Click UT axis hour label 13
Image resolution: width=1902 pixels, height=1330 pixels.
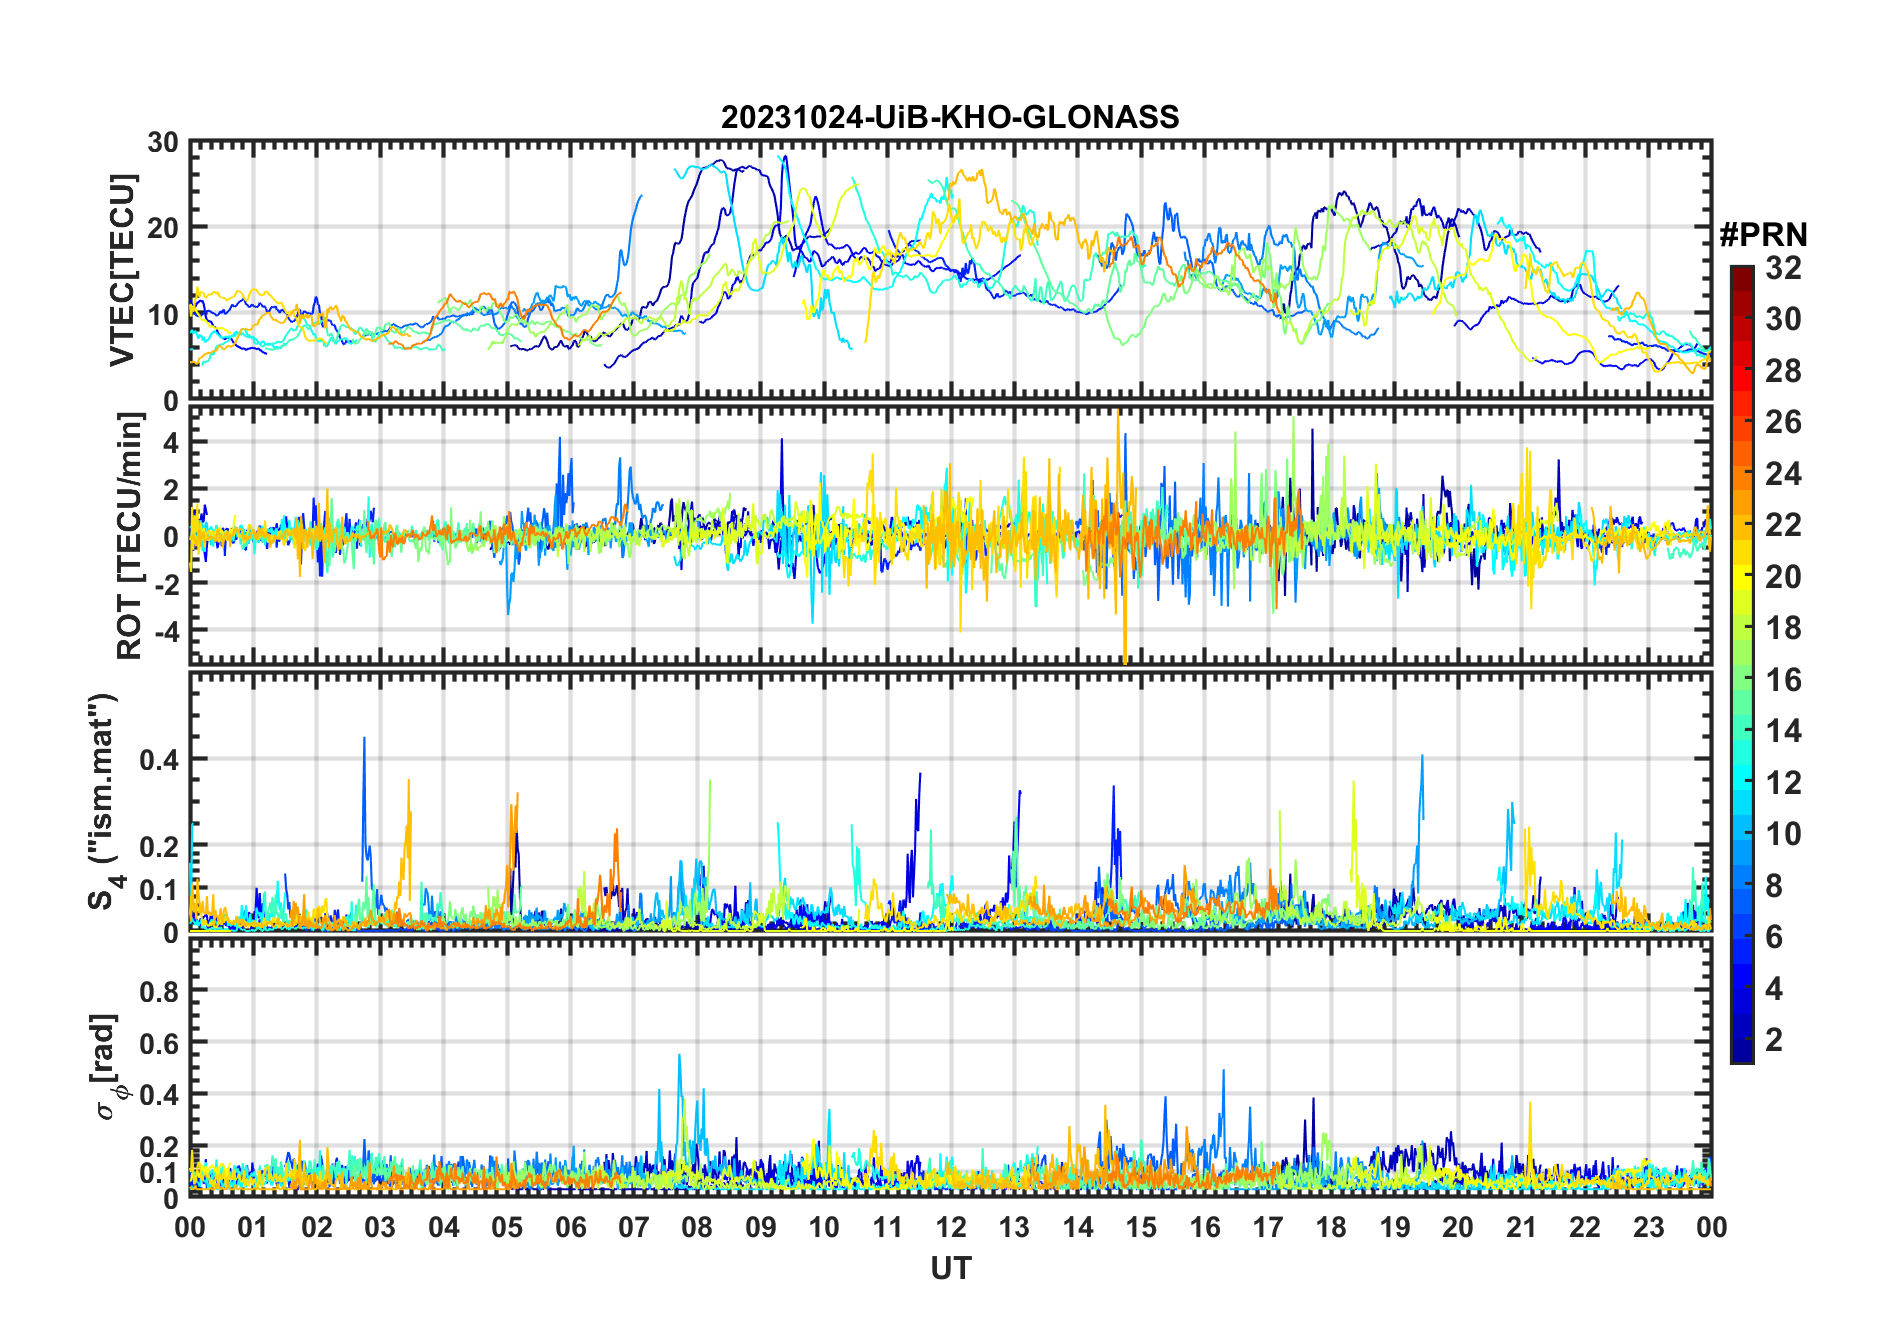point(1014,1227)
